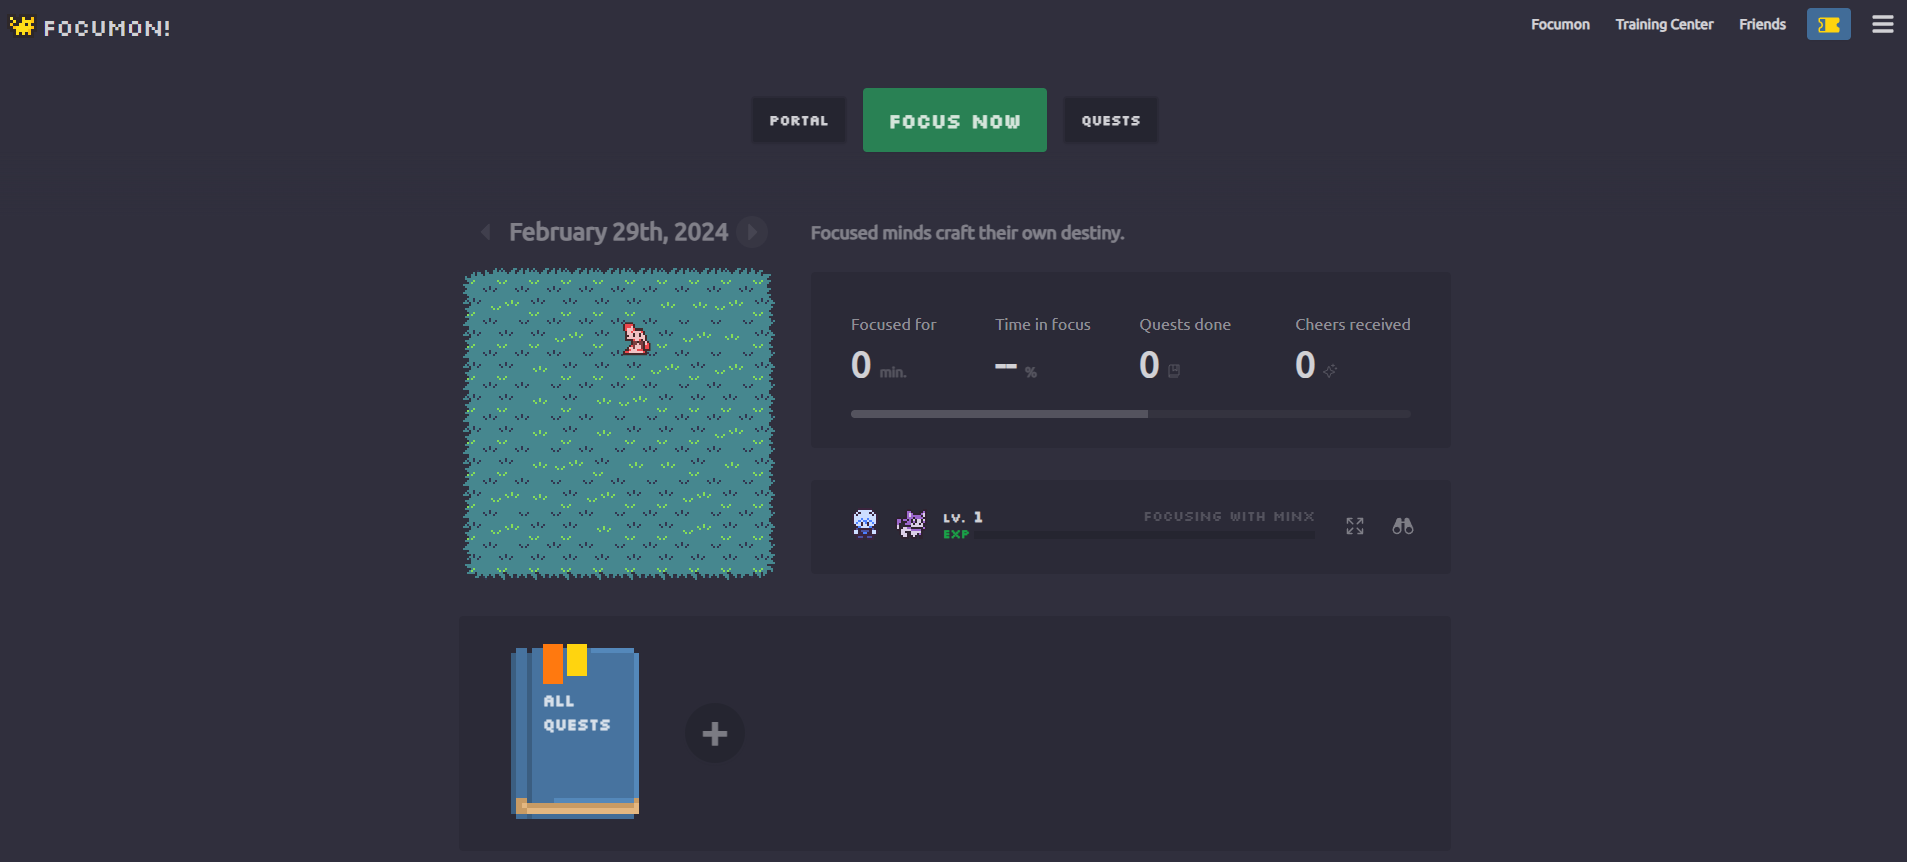Click the Cheers received count
1907x862 pixels.
(x=1305, y=365)
